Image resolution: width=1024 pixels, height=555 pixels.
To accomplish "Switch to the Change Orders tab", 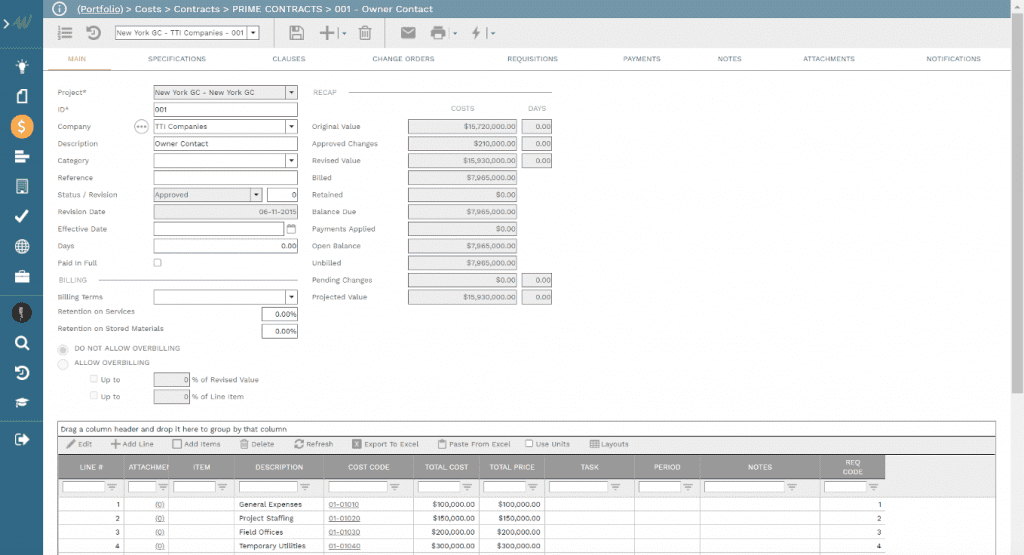I will click(x=403, y=59).
